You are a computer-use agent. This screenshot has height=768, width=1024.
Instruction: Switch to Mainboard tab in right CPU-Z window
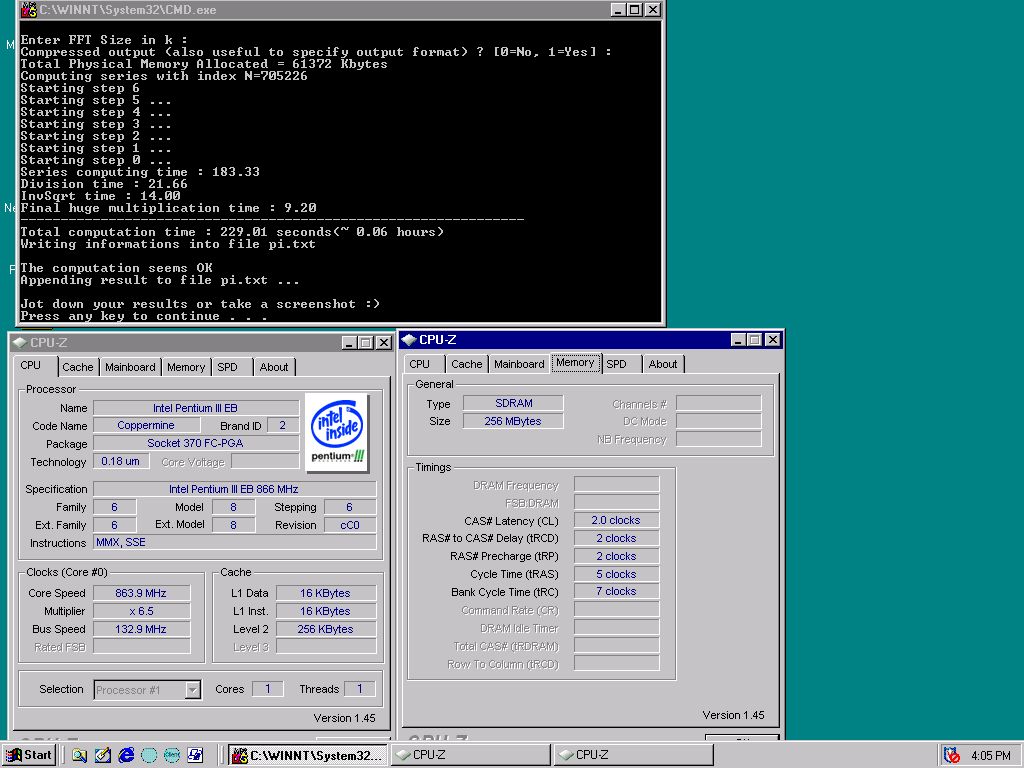tap(519, 364)
